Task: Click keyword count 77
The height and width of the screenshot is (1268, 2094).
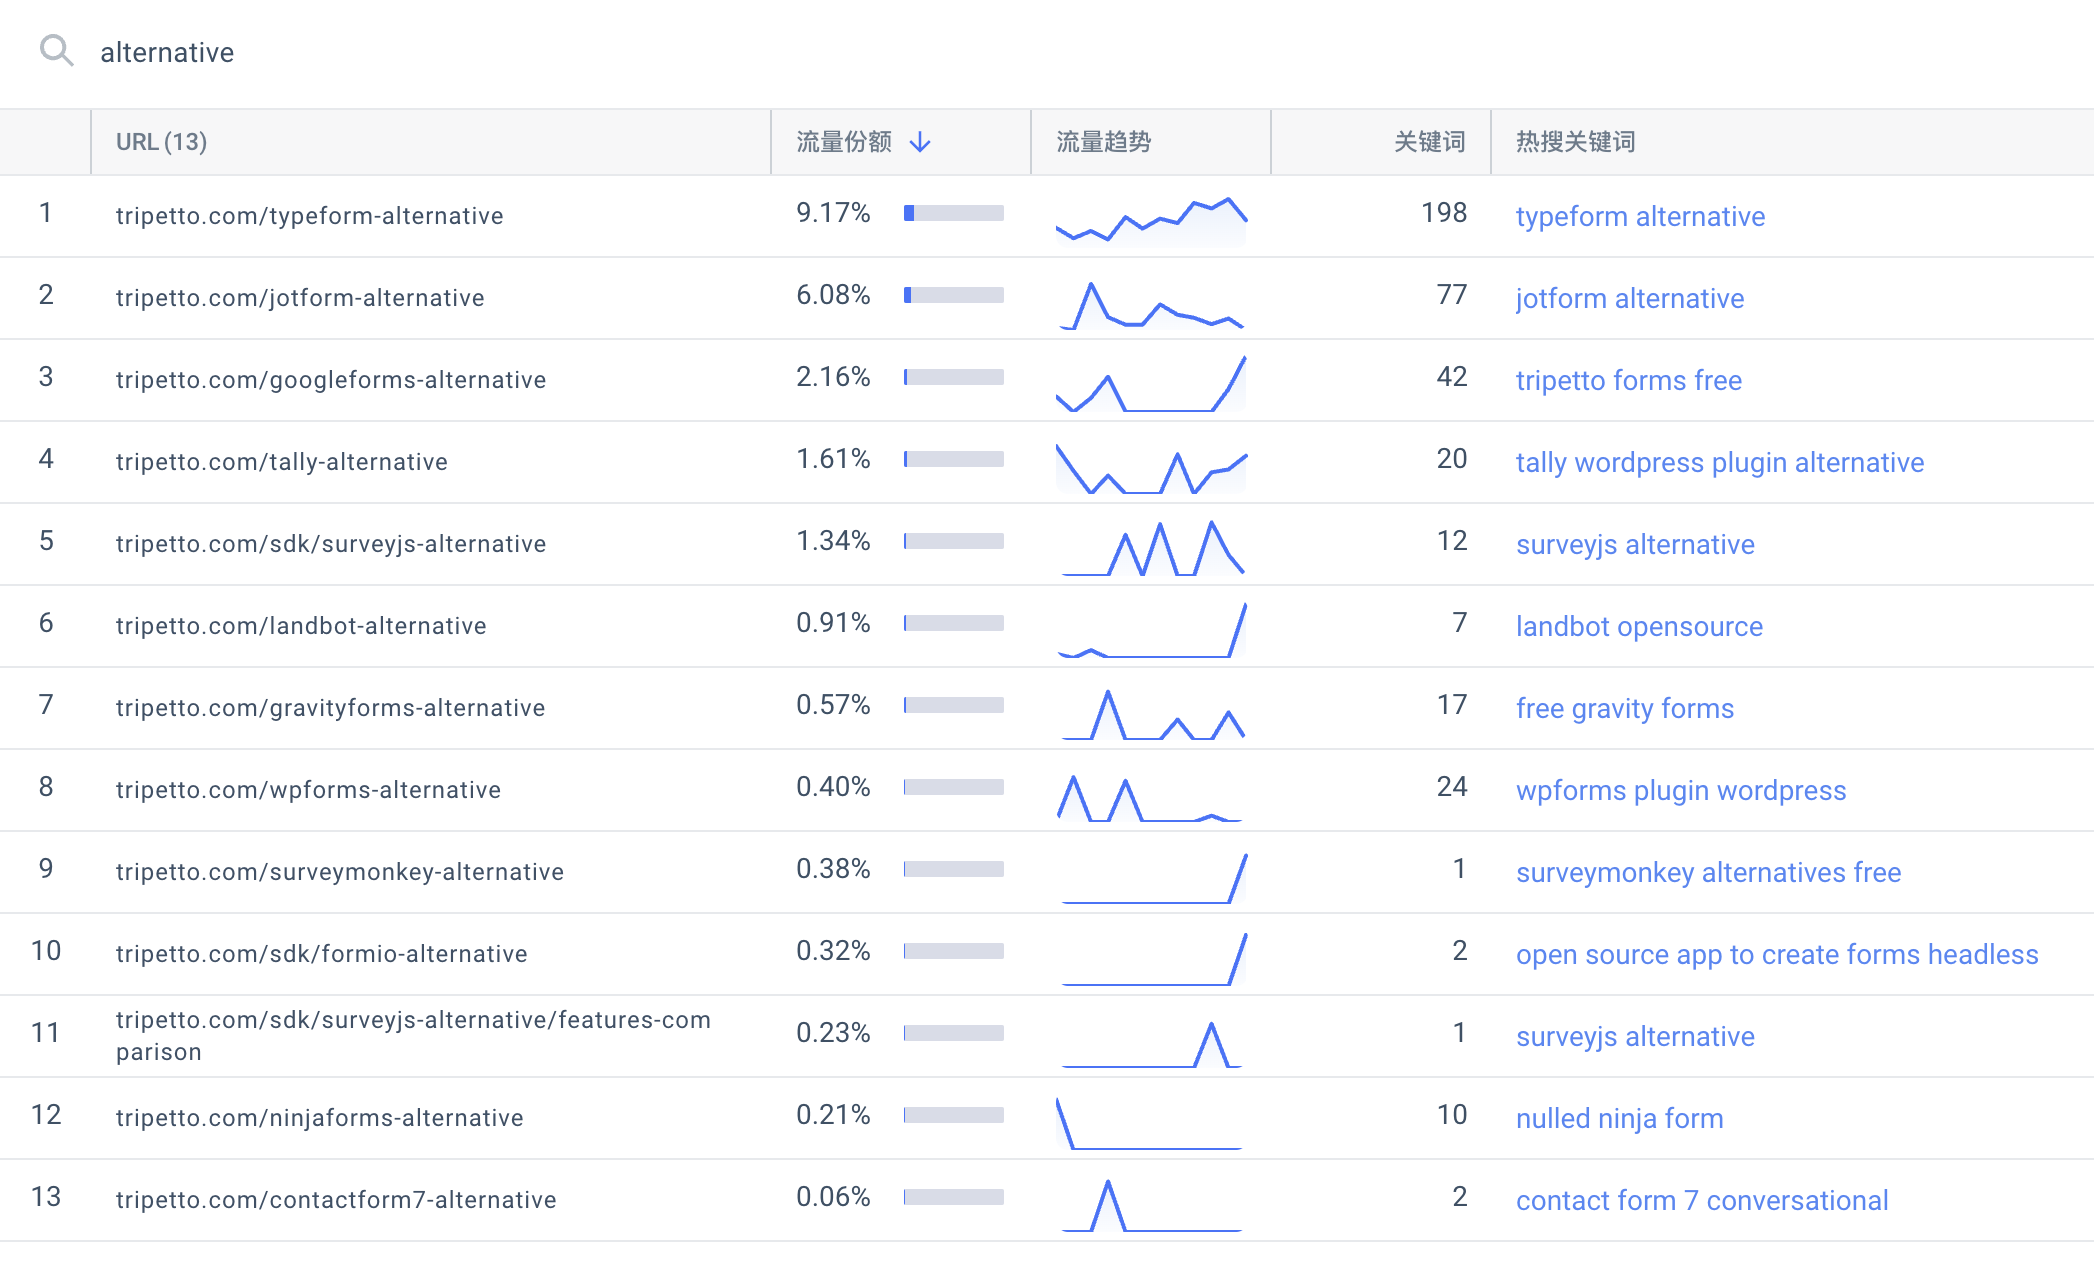Action: click(1451, 295)
